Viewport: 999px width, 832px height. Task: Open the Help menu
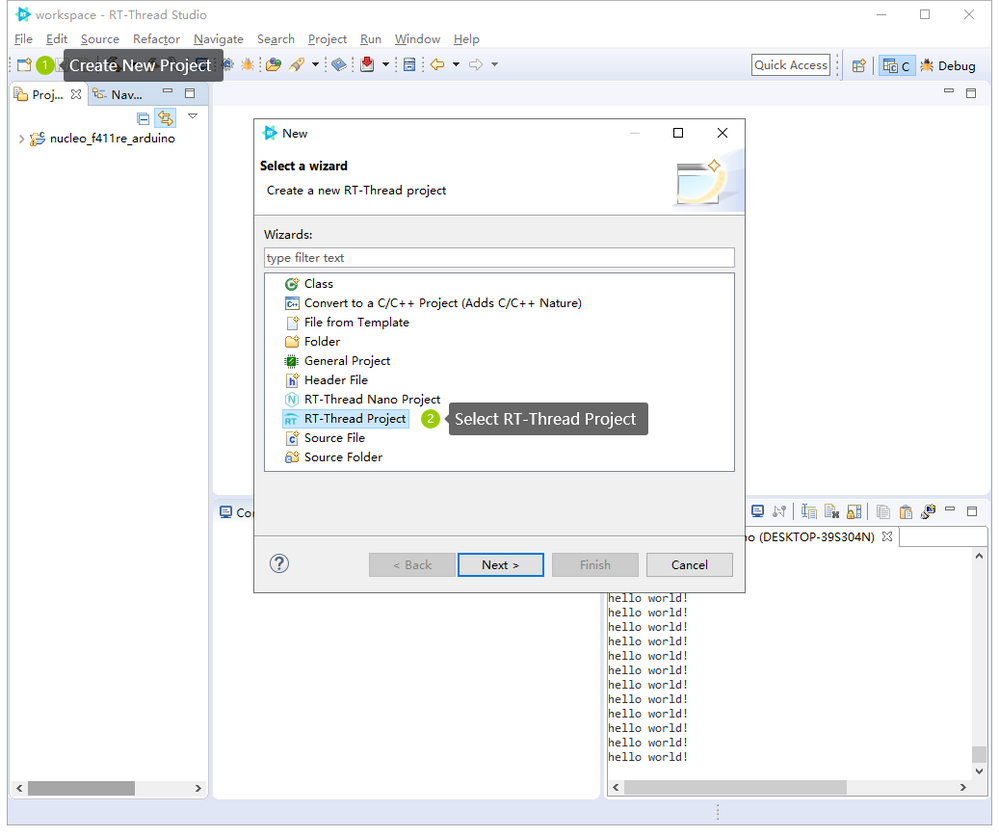click(x=466, y=39)
